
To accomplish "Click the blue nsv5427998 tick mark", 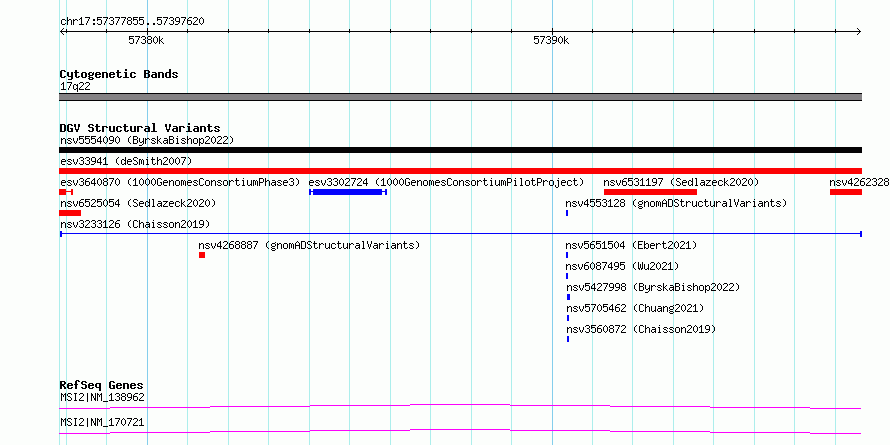I will pyautogui.click(x=568, y=297).
